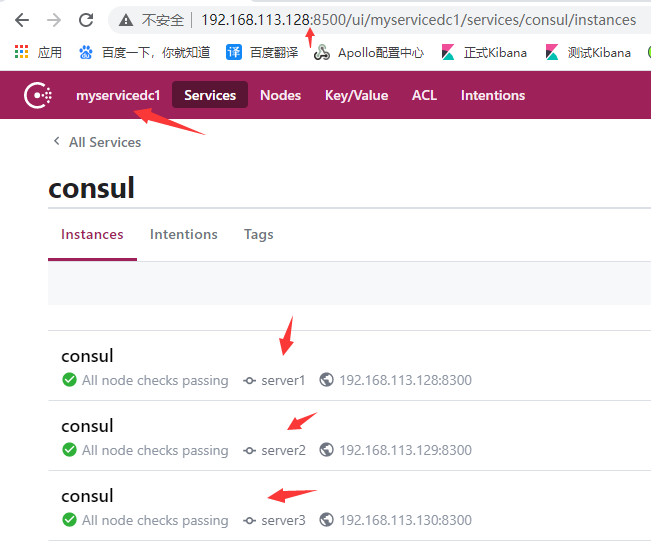Click the globe icon beside 192.168.113.130:8300
Viewport: 651px width, 558px height.
[326, 520]
